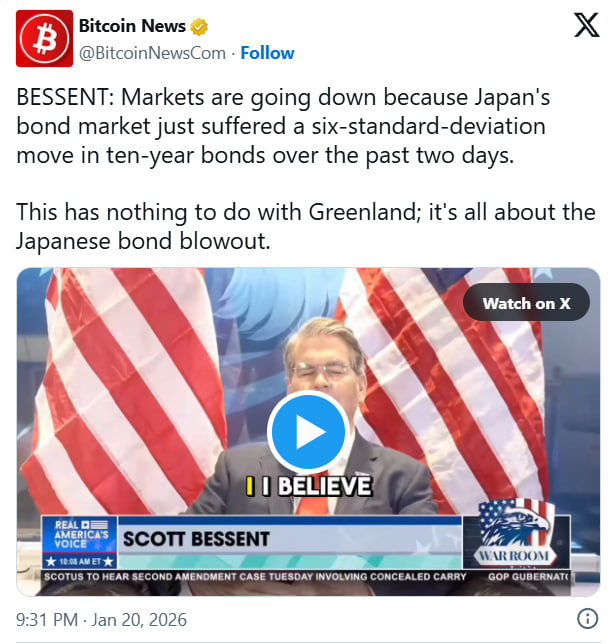Screen dimensions: 612x644
Task: Click the 10:08 AM ET time badge
Action: 80,561
